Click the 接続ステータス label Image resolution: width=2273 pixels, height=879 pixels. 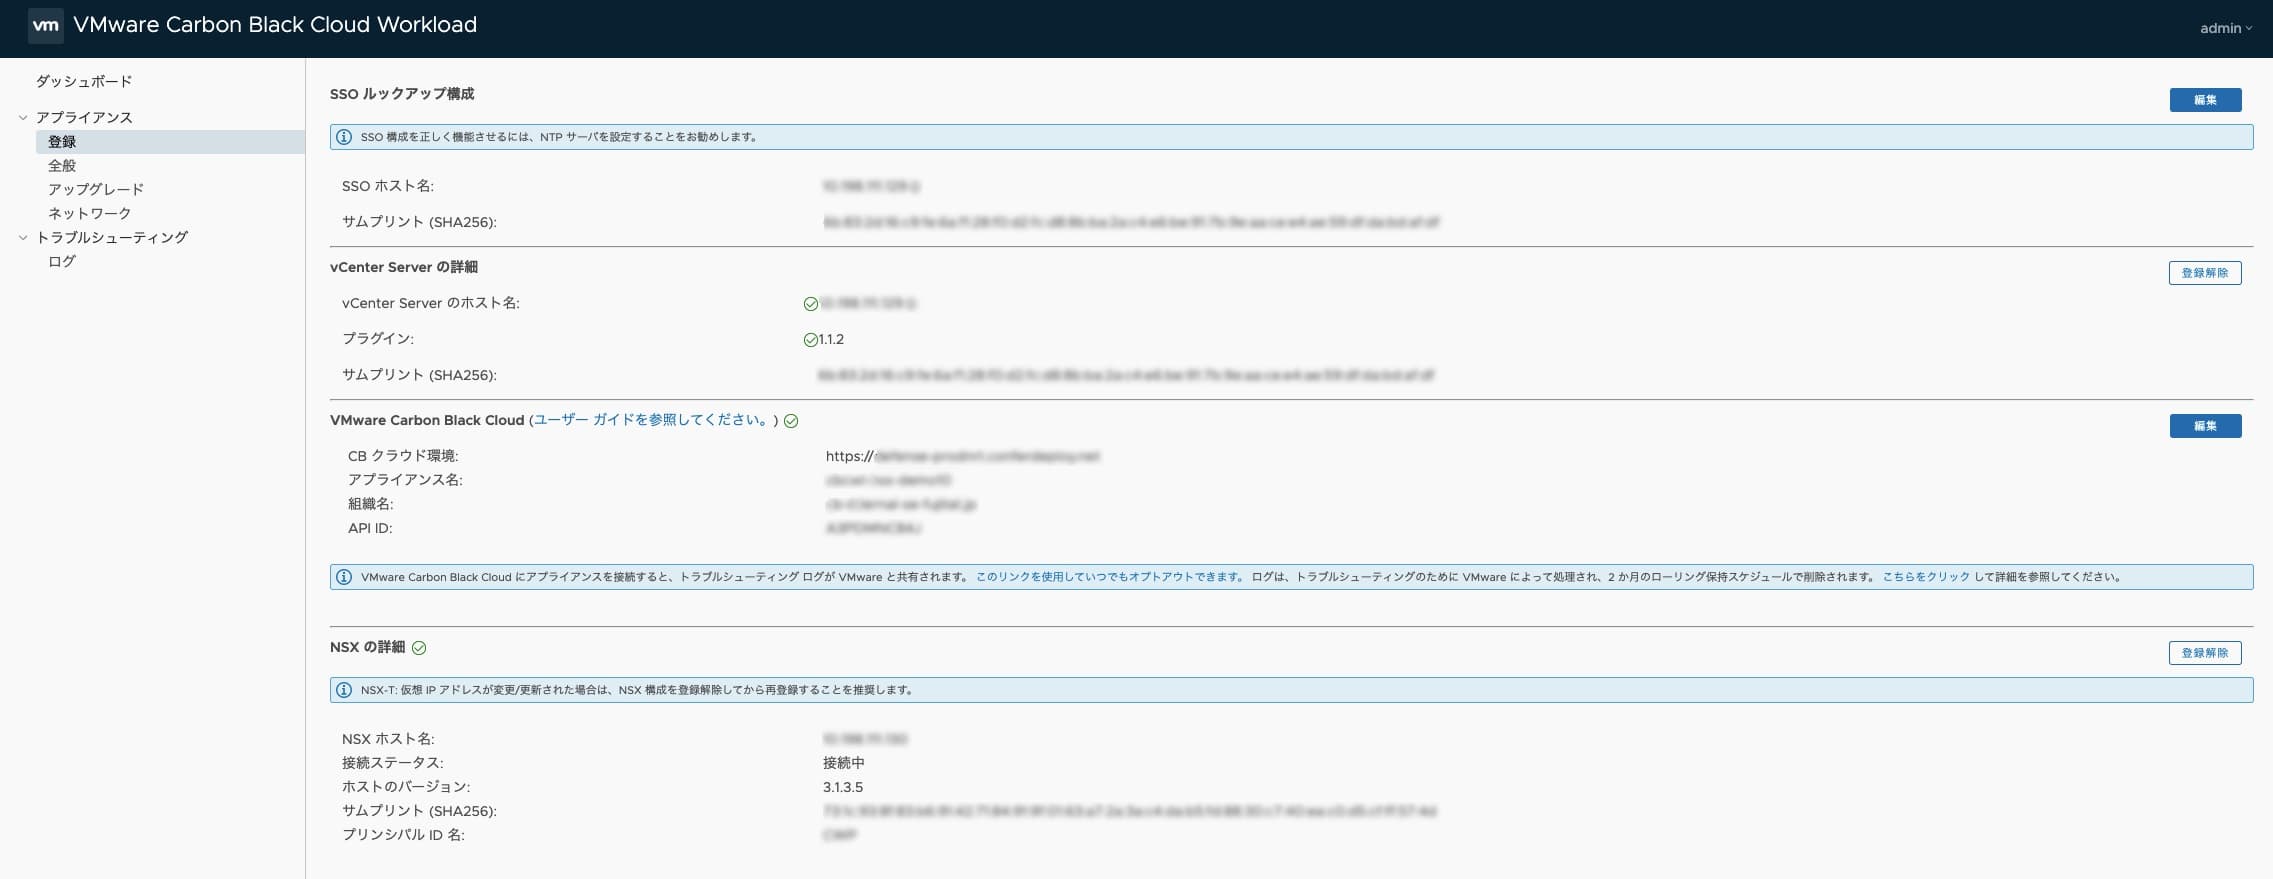[393, 763]
